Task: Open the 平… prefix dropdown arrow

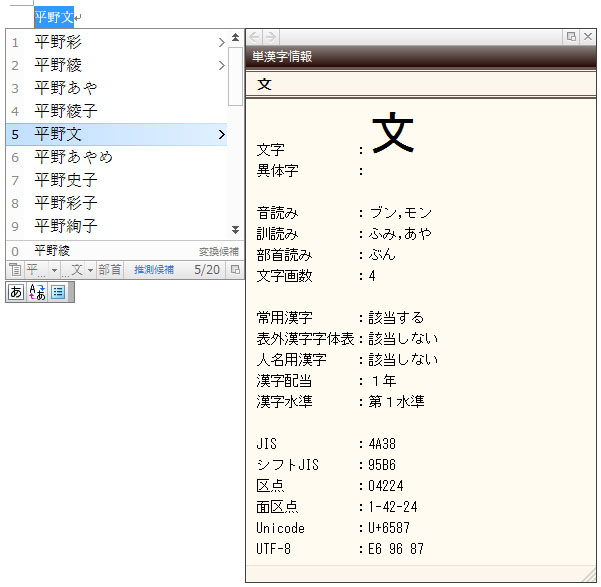Action: [54, 270]
